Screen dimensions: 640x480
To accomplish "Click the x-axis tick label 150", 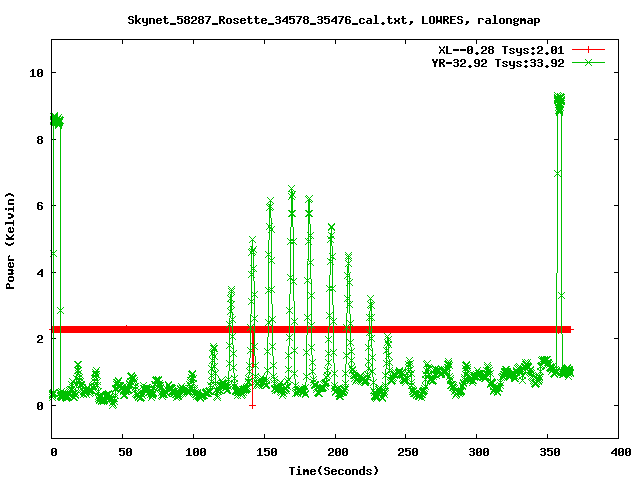I will point(267,452).
